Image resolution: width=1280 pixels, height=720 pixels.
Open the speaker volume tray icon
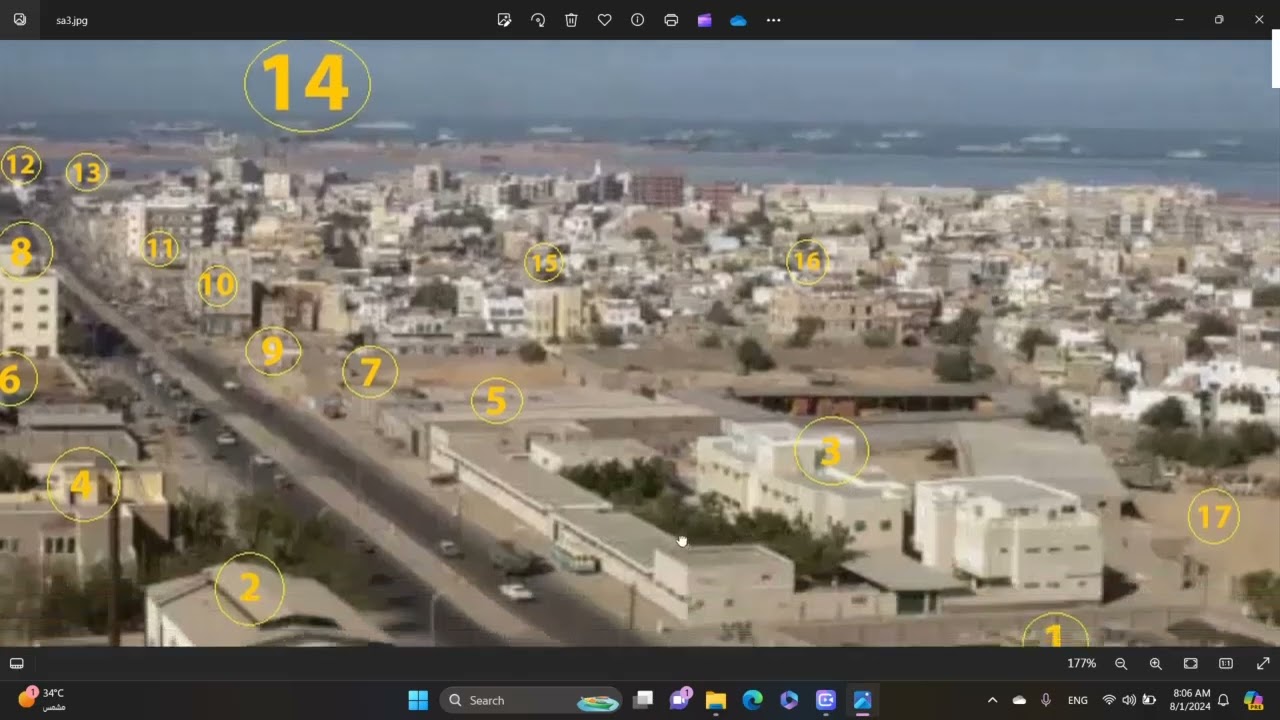pyautogui.click(x=1129, y=700)
